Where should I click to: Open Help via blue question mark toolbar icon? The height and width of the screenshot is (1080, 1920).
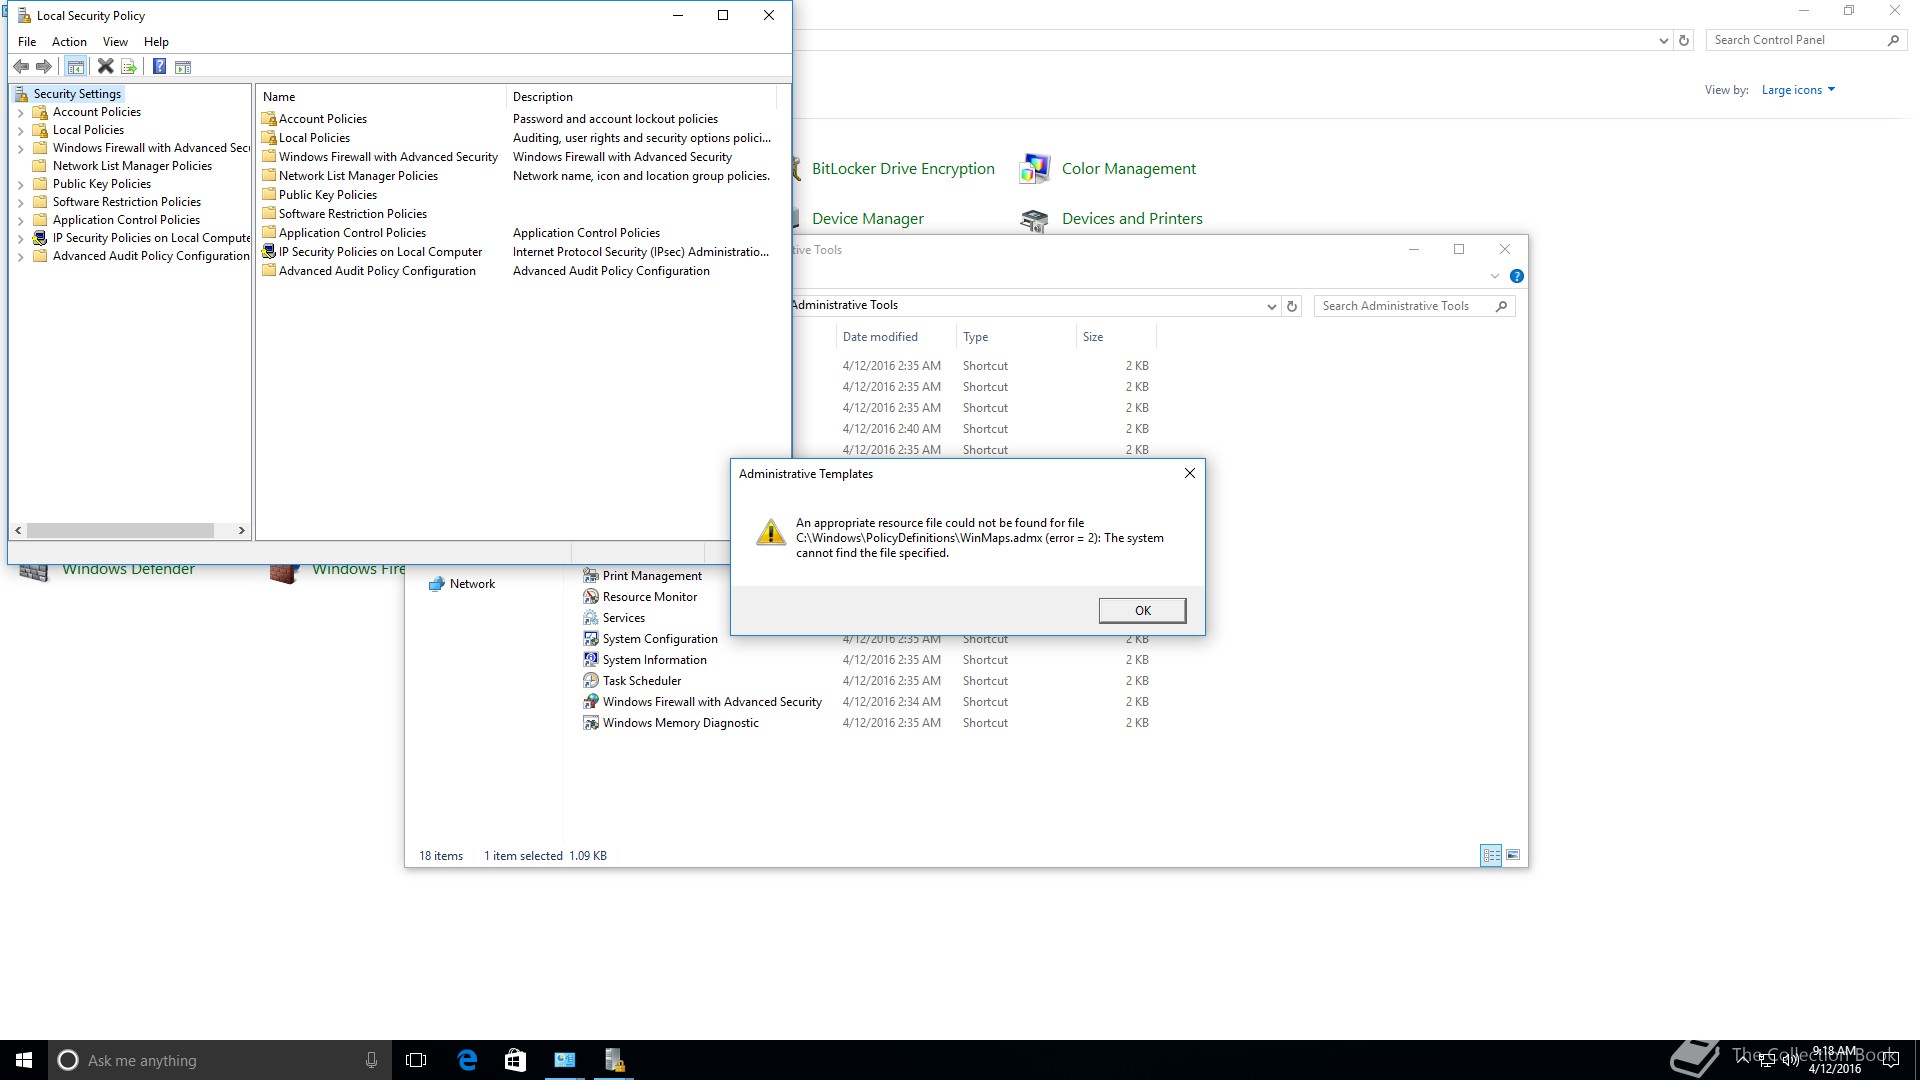point(159,67)
